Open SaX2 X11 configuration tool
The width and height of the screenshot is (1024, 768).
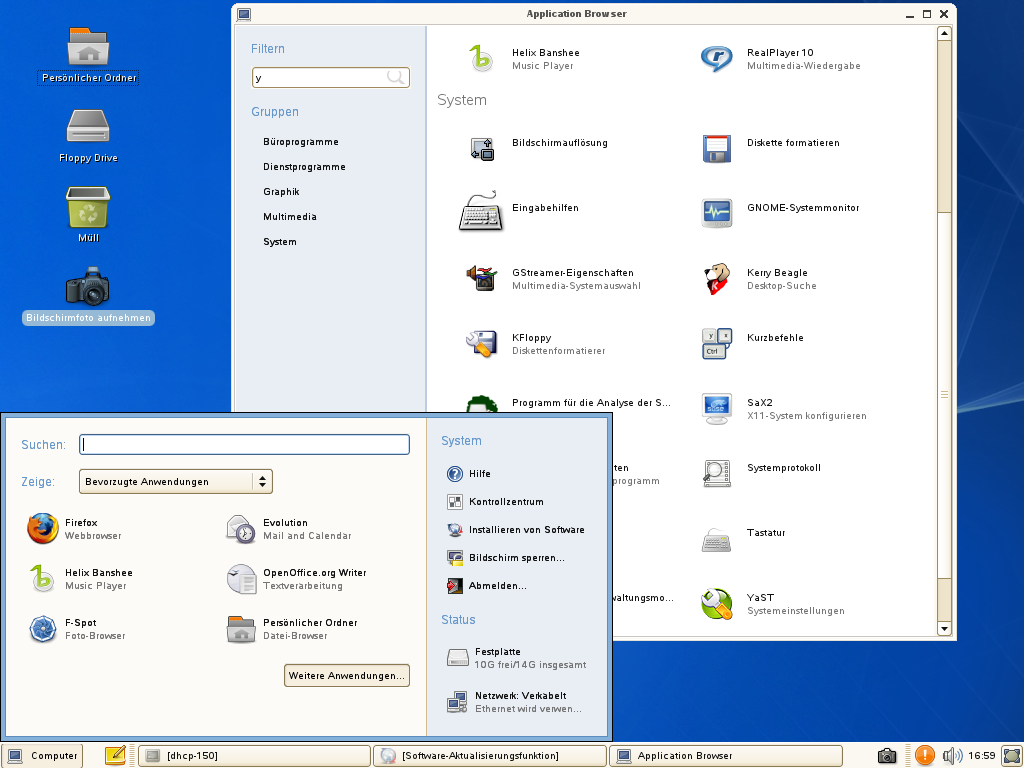[717, 408]
